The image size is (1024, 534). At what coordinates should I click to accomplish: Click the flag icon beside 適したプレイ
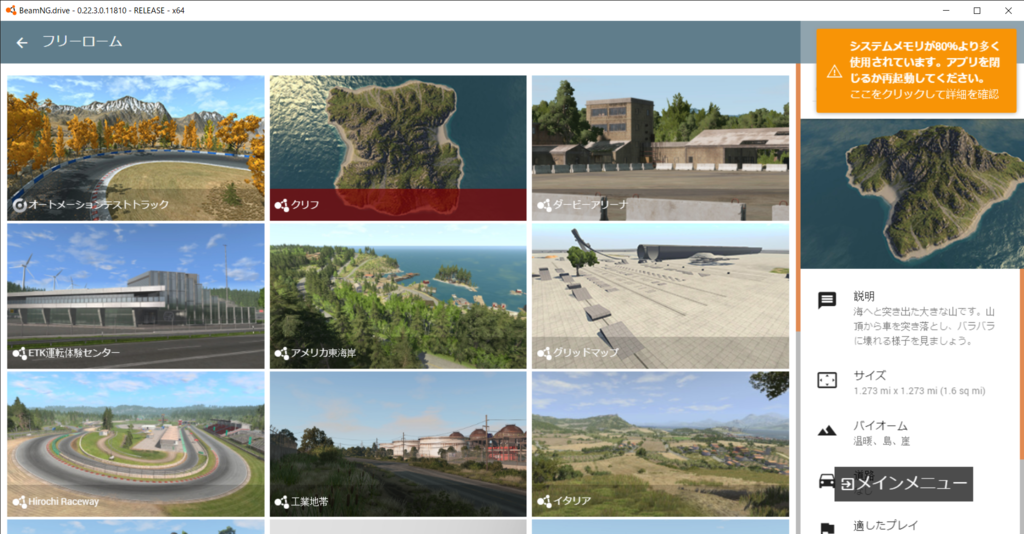(x=827, y=528)
